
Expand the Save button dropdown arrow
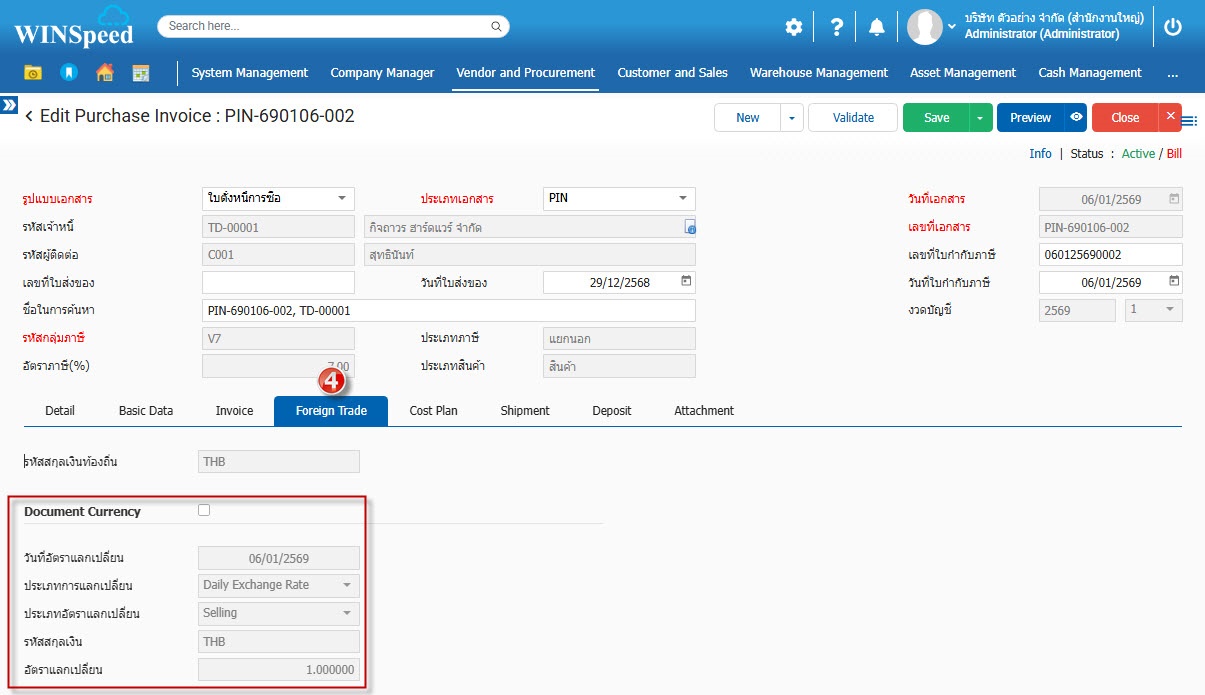(981, 118)
